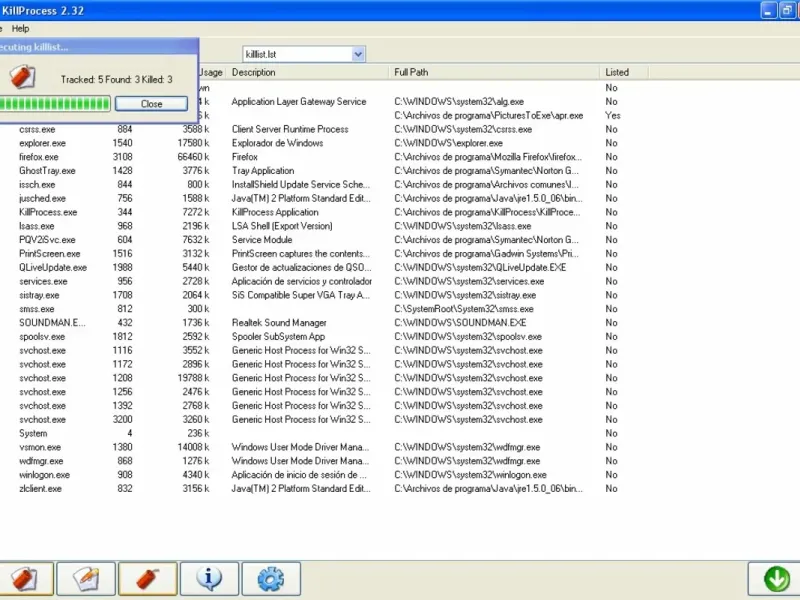The height and width of the screenshot is (600, 800).
Task: Click the dynamite kill-list toolbar icon
Action: (x=26, y=579)
